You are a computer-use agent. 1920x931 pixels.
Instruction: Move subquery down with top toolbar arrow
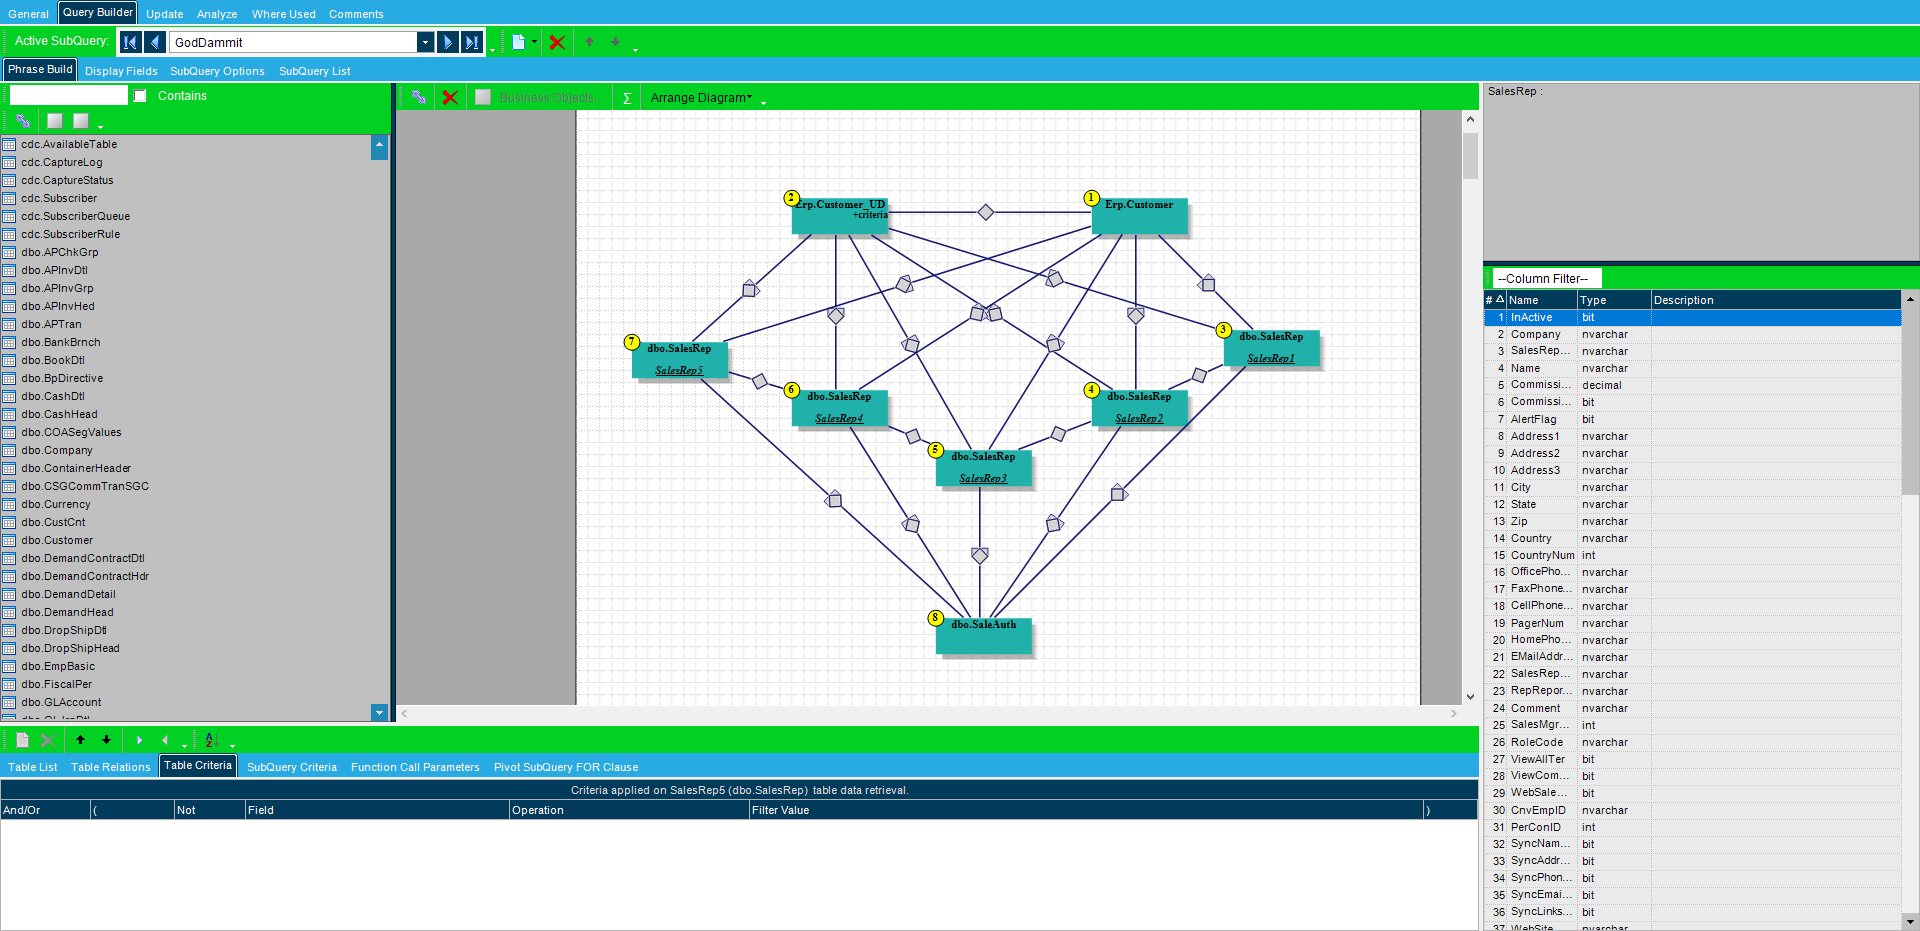[x=615, y=42]
